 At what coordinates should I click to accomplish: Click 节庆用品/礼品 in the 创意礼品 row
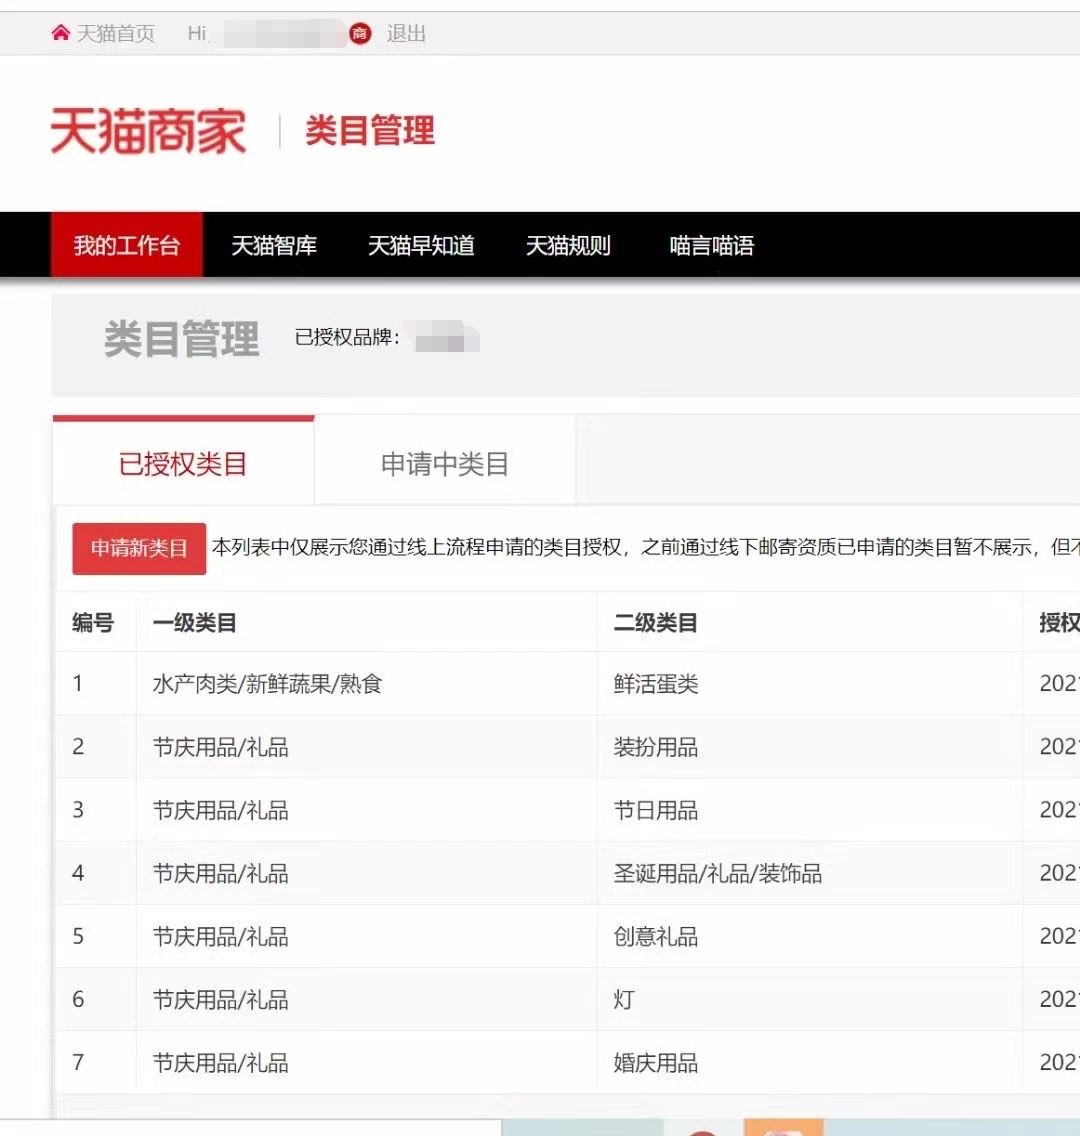click(x=220, y=936)
